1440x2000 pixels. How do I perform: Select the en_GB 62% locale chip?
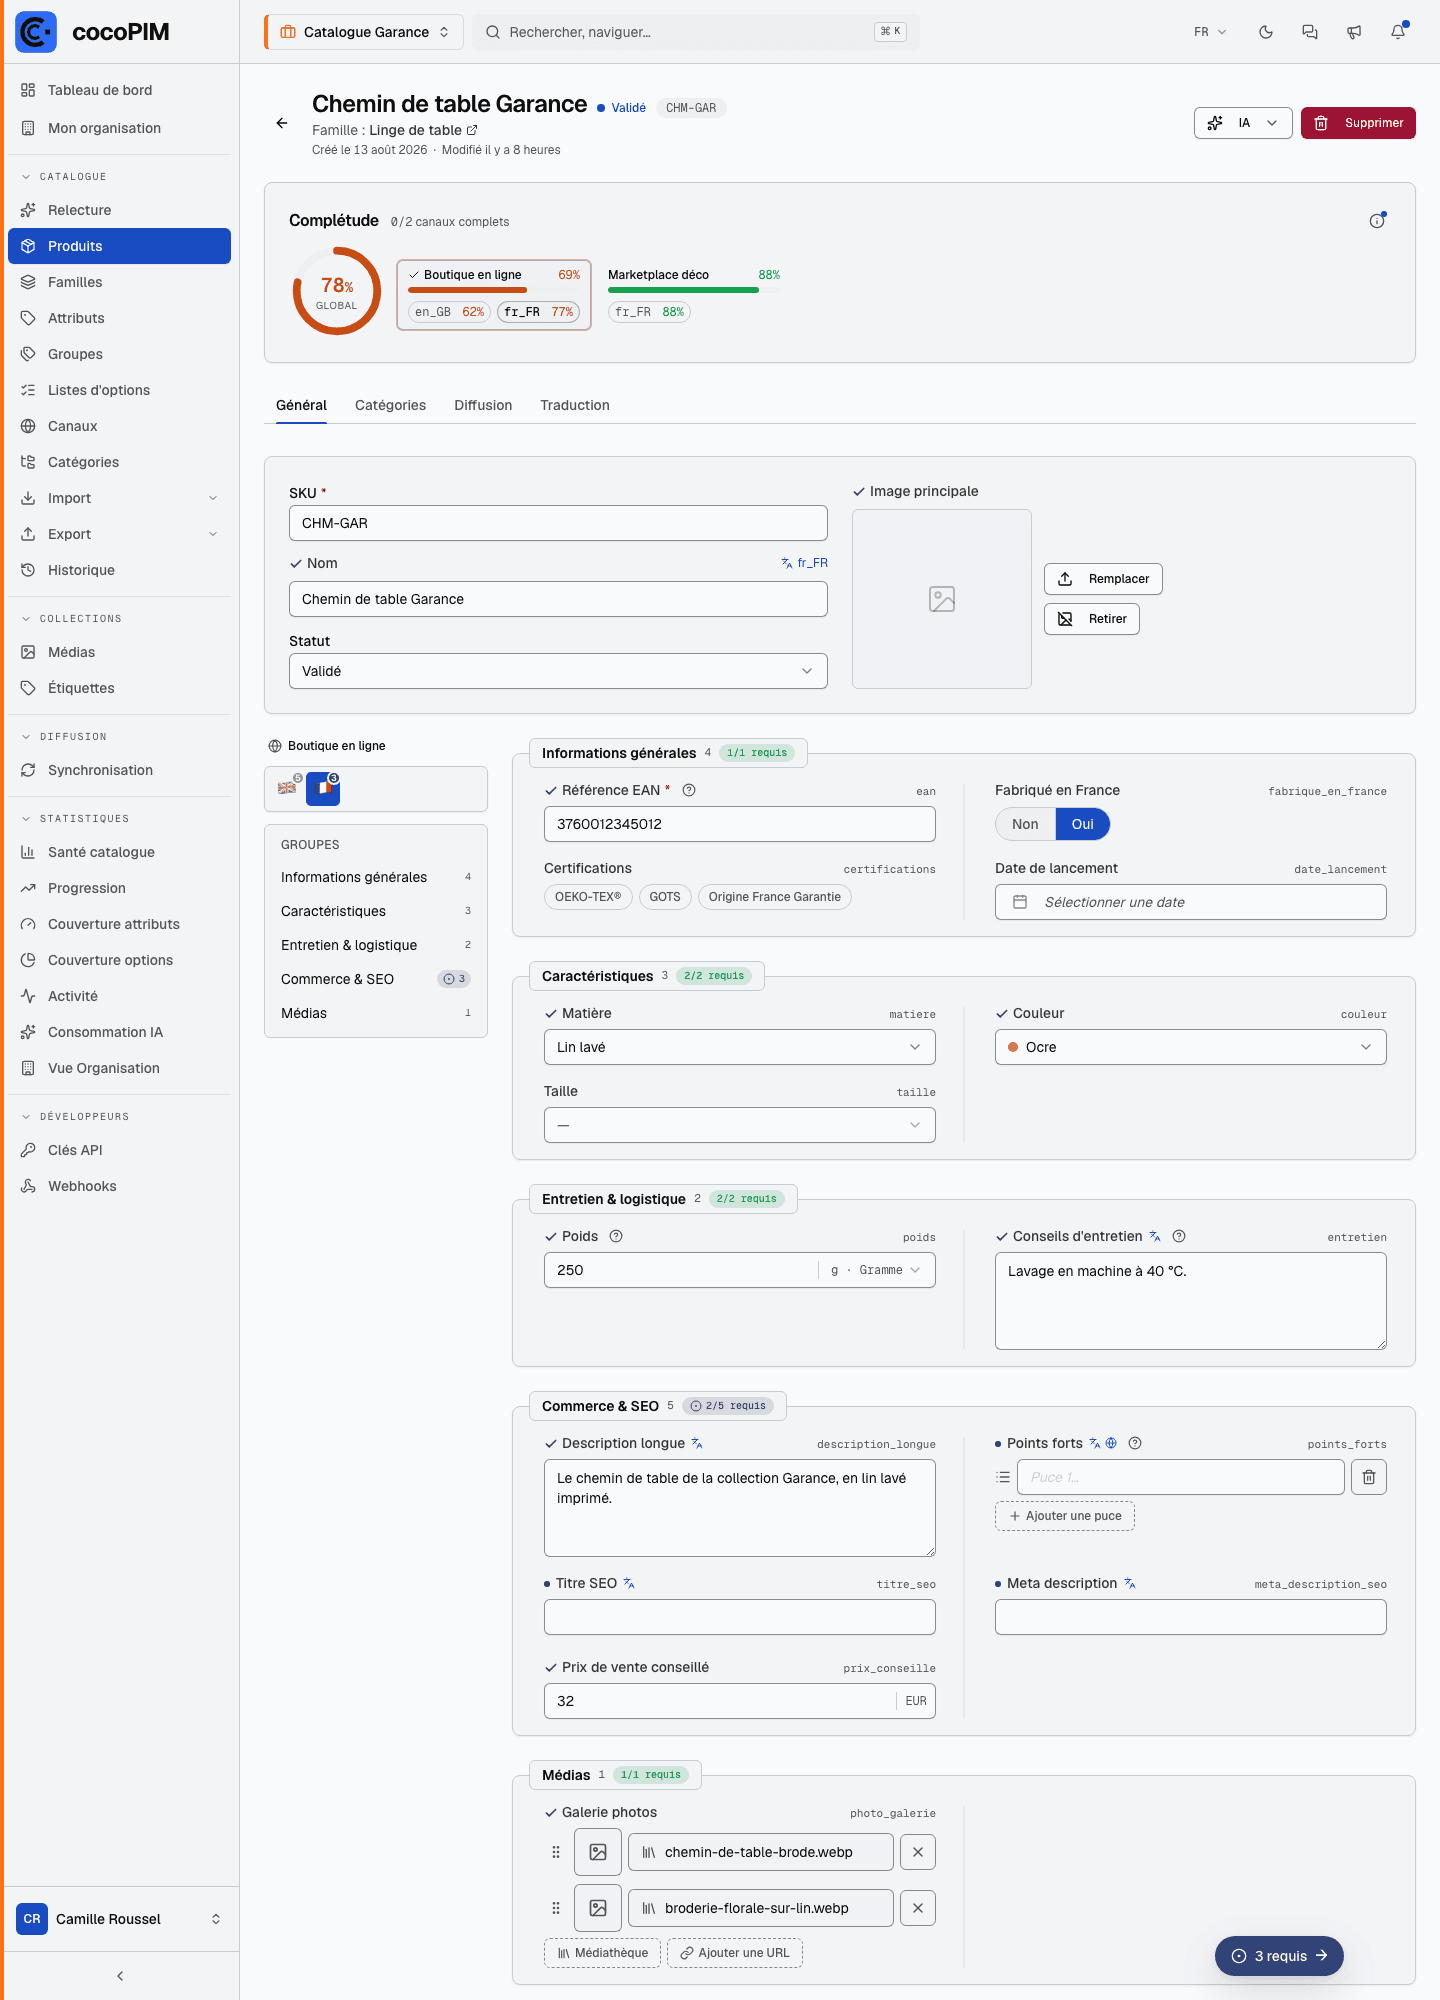[449, 312]
